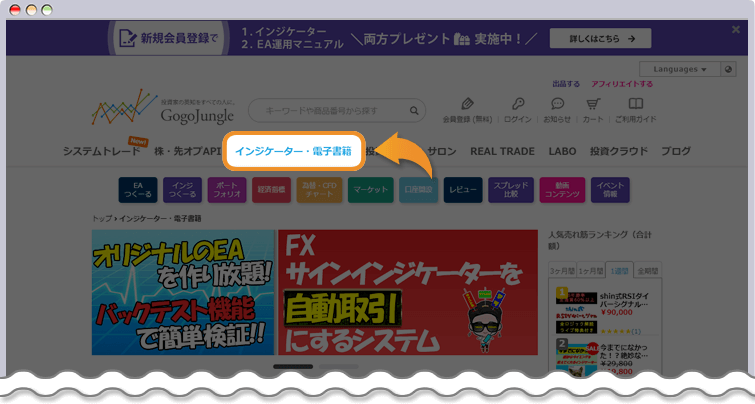This screenshot has width=755, height=404.
Task: Switch to the 3ヶ月間 ranking tab
Action: [562, 271]
